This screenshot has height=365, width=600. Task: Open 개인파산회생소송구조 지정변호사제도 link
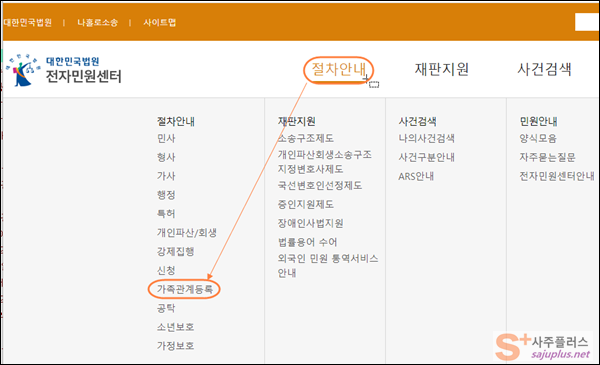tap(324, 162)
